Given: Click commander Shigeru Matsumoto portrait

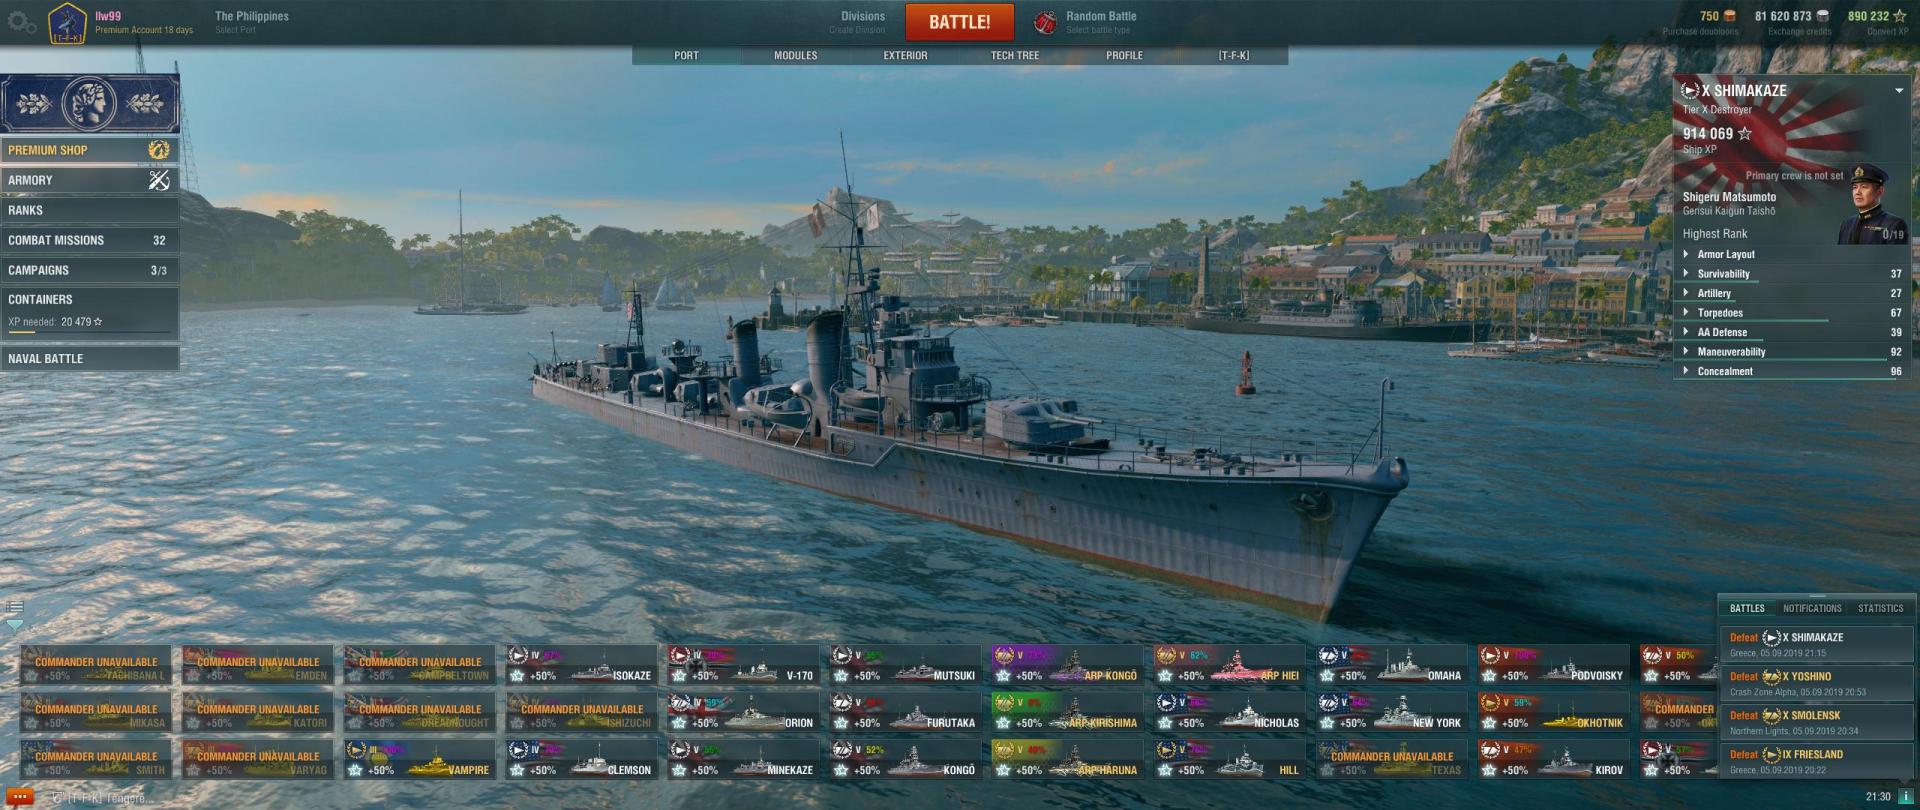Looking at the screenshot, I should click(1868, 205).
